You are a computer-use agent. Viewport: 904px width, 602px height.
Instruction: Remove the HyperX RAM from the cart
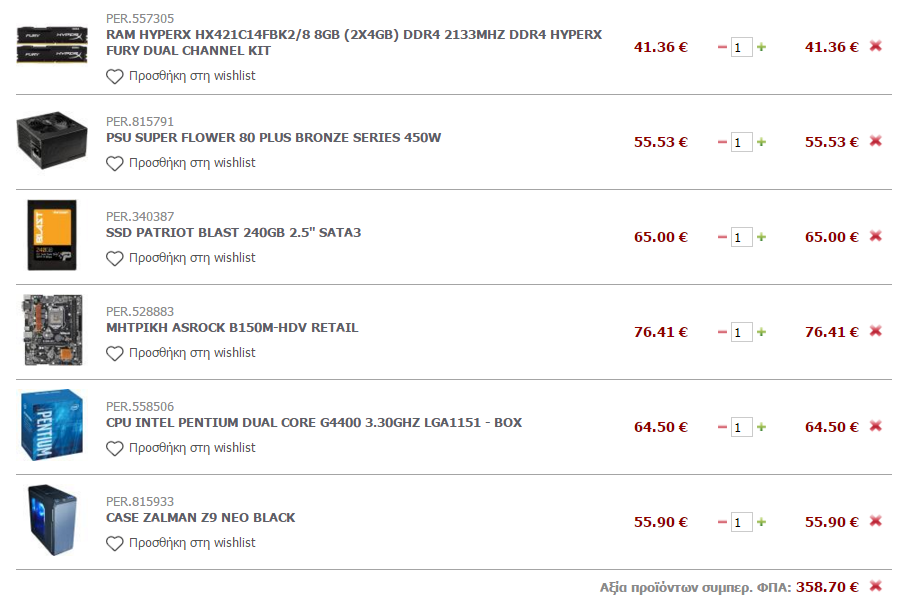click(x=875, y=46)
